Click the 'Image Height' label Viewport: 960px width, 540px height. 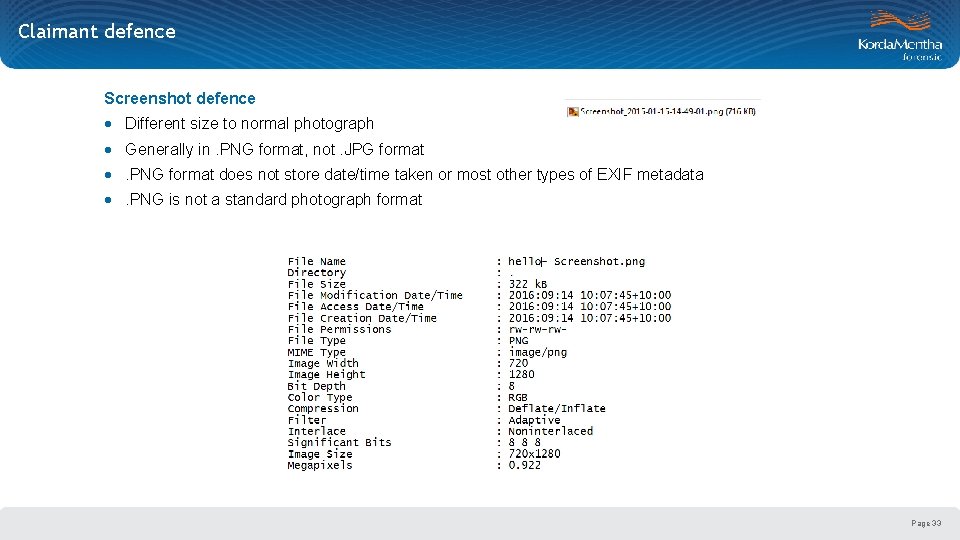point(326,374)
